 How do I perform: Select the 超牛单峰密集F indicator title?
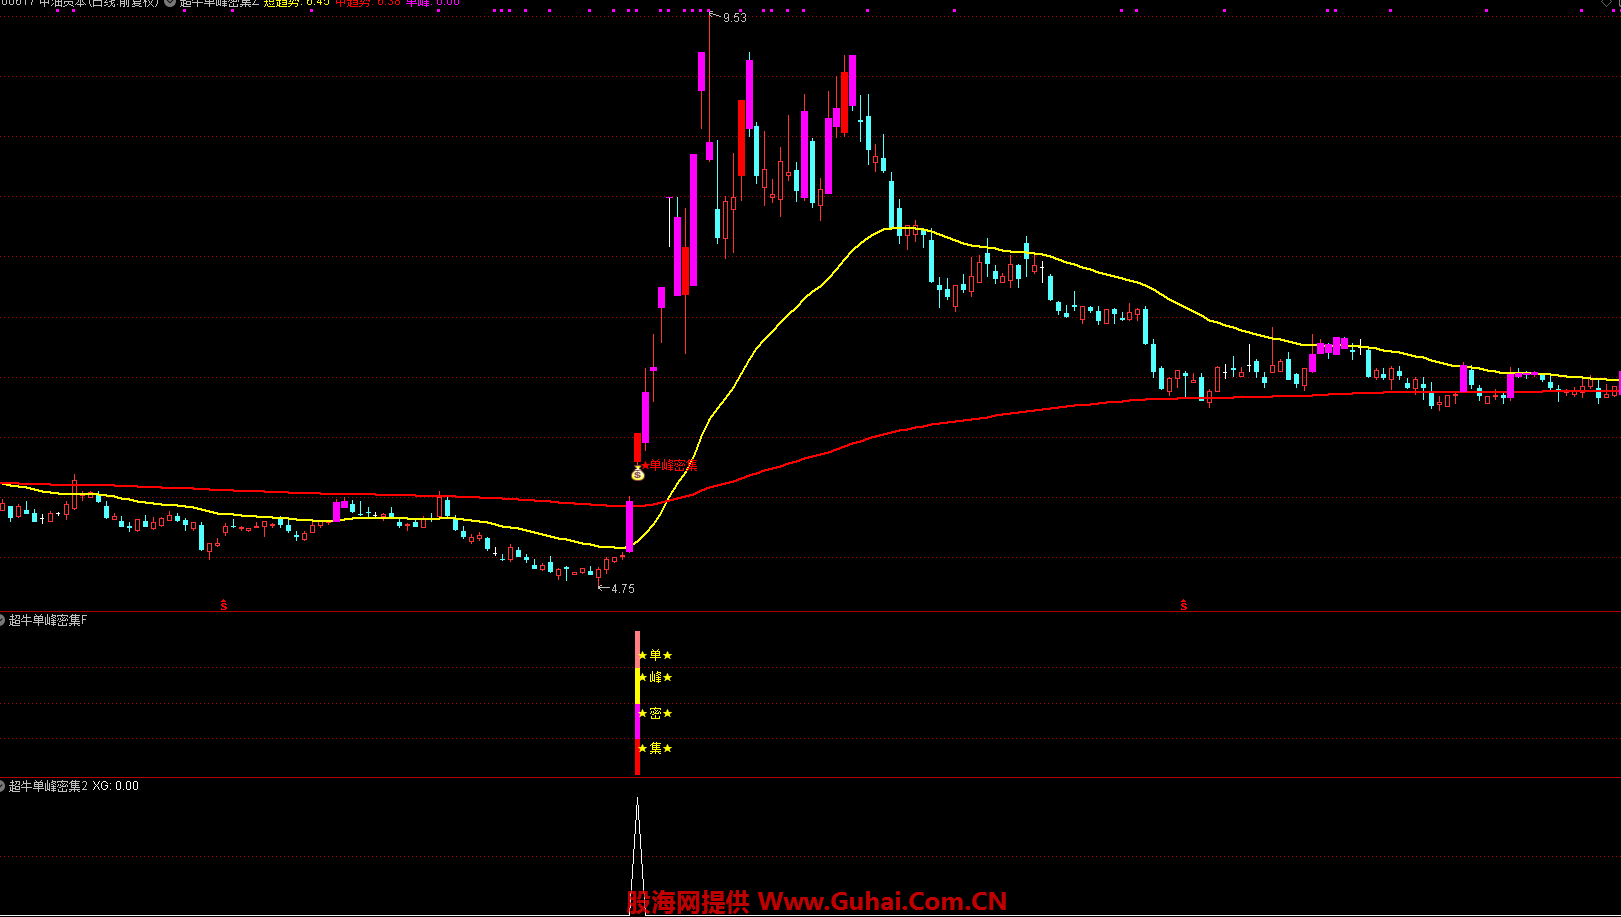point(48,621)
